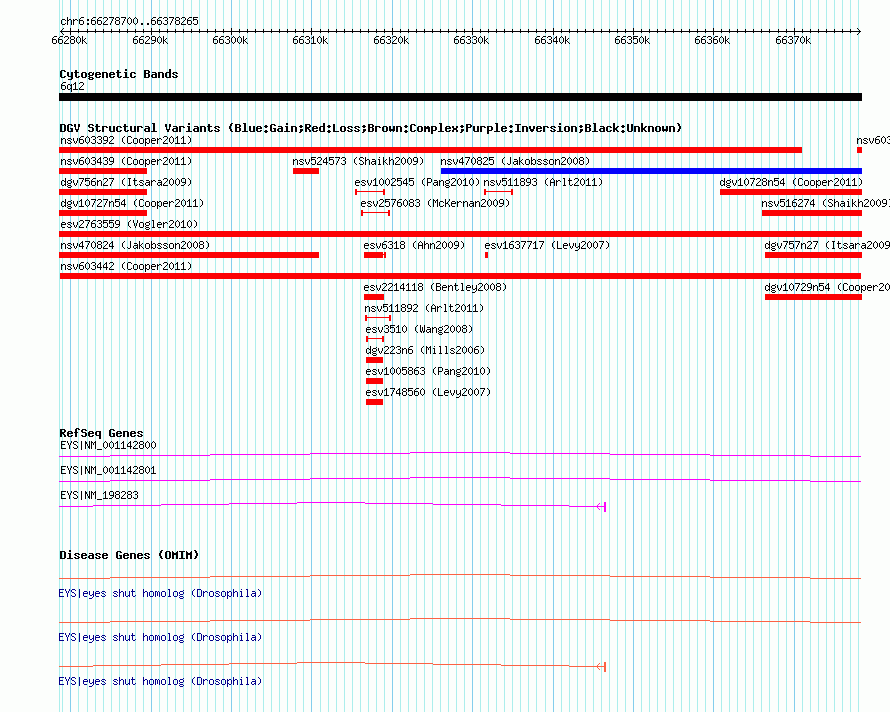Viewport: 890px width, 712px height.
Task: Click the blue gain bar of nsv470825
Action: (x=651, y=171)
